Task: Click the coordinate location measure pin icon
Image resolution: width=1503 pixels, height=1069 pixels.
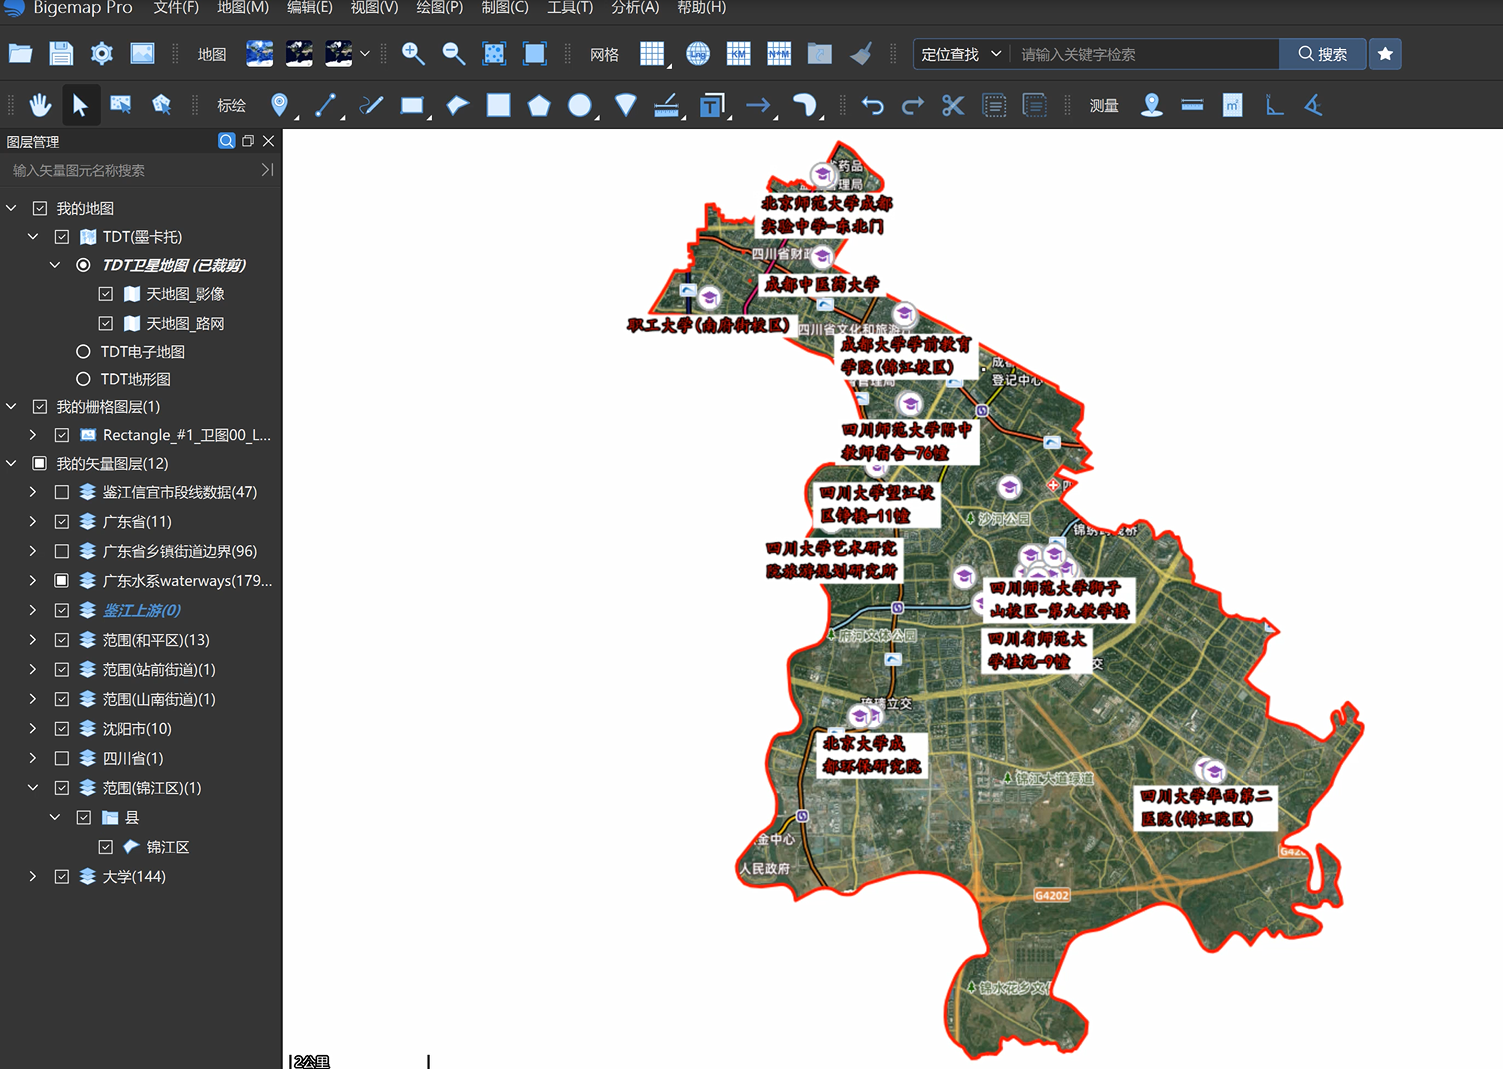Action: [x=1152, y=105]
